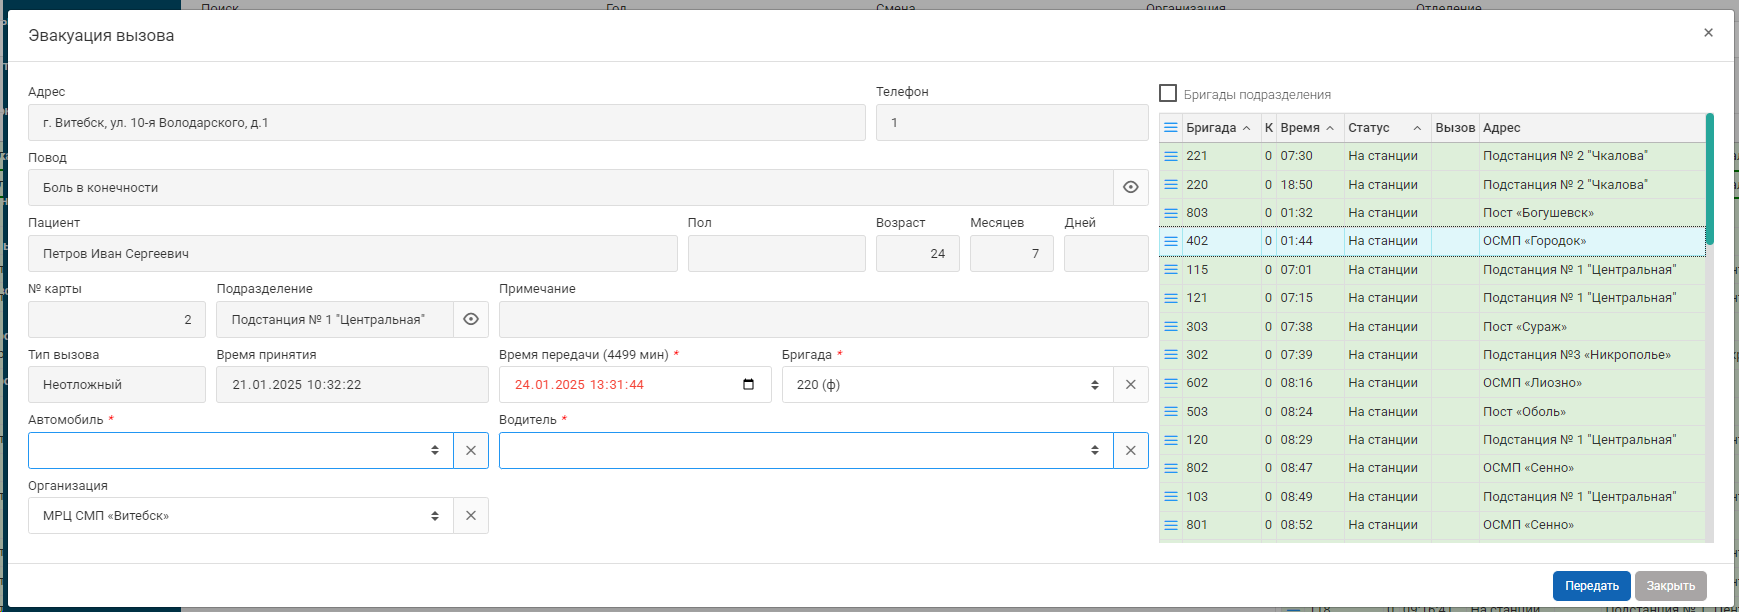Viewport: 1739px width, 612px height.
Task: Open row menu icon for brigade 803
Action: pos(1170,213)
